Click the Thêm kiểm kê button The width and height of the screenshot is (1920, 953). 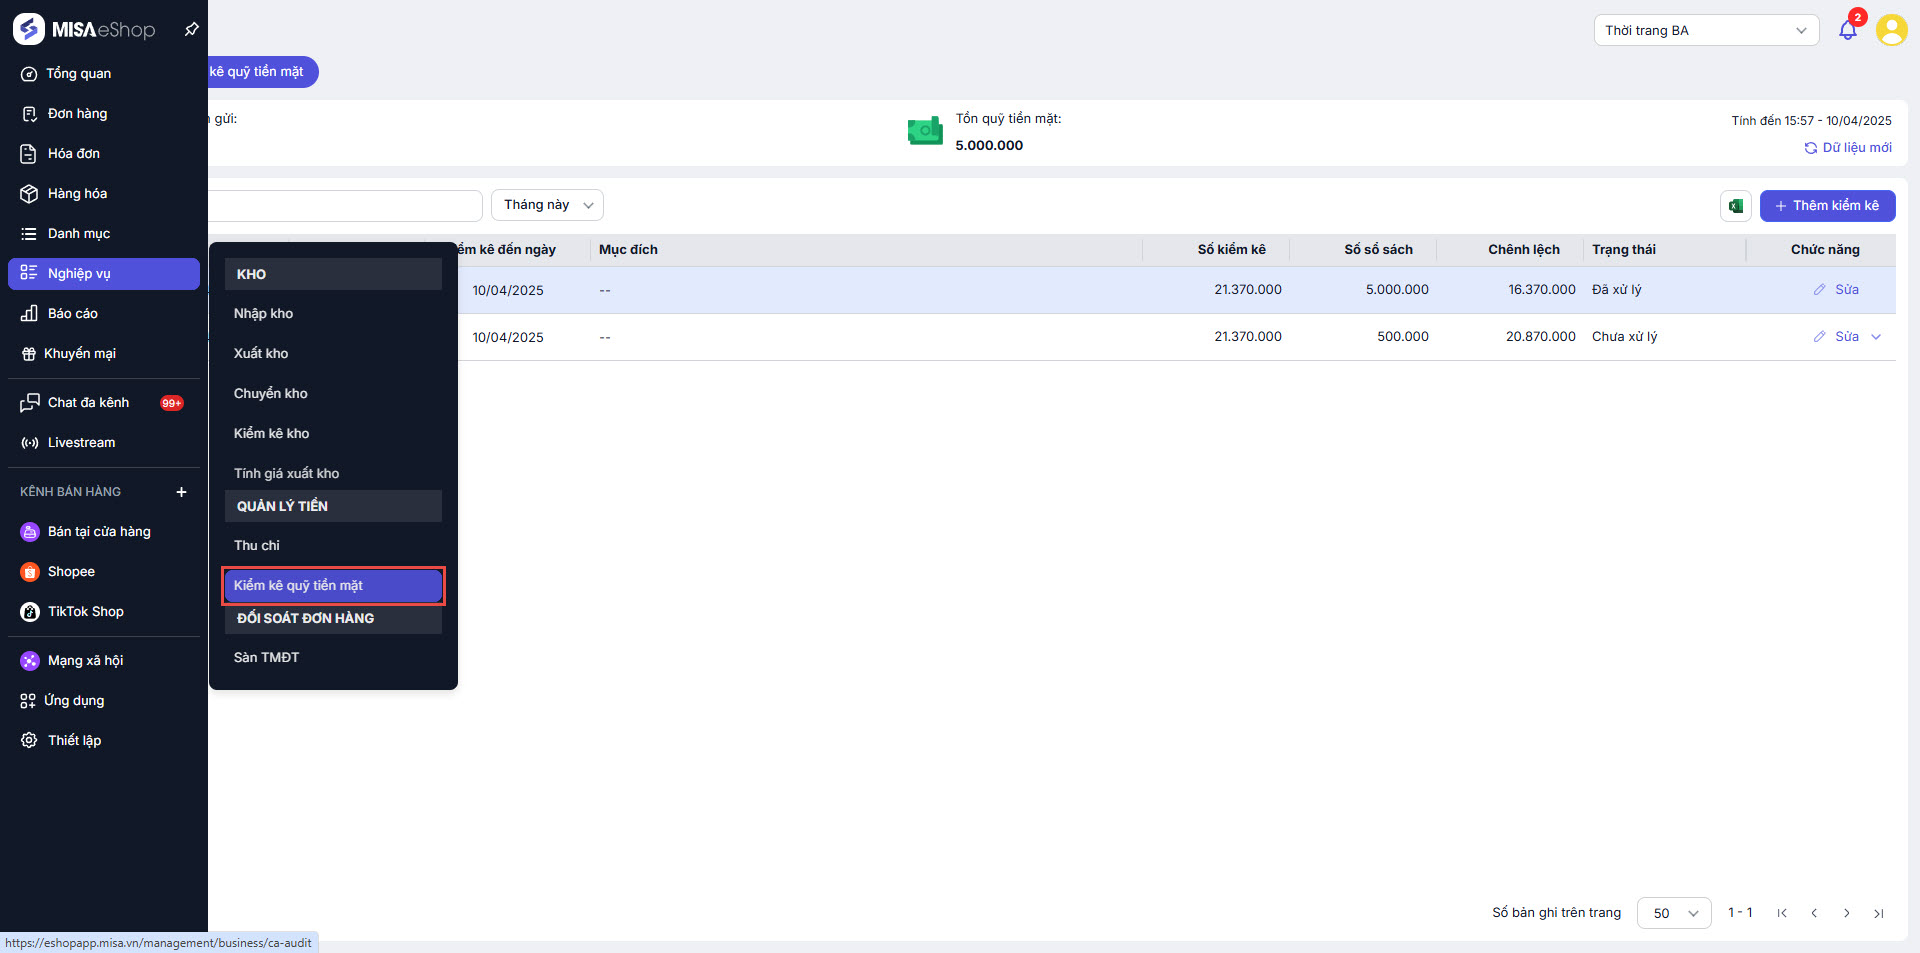[x=1826, y=206]
